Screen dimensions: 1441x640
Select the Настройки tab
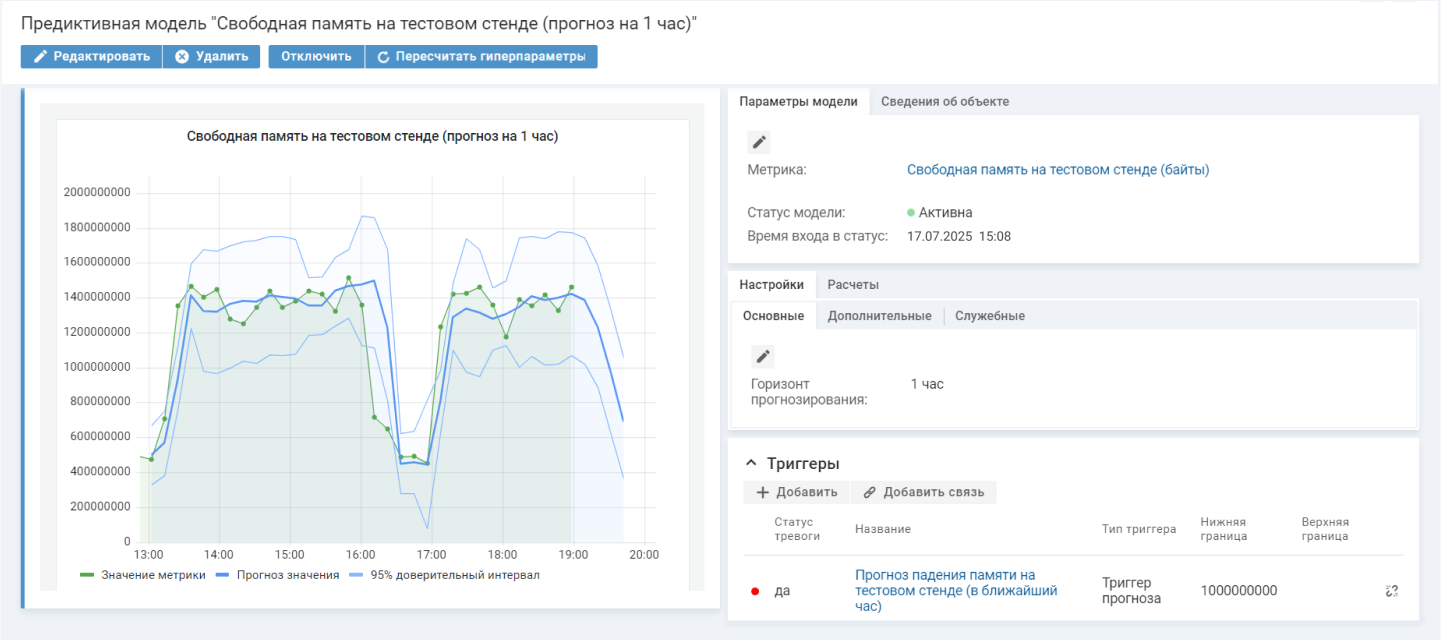[771, 285]
